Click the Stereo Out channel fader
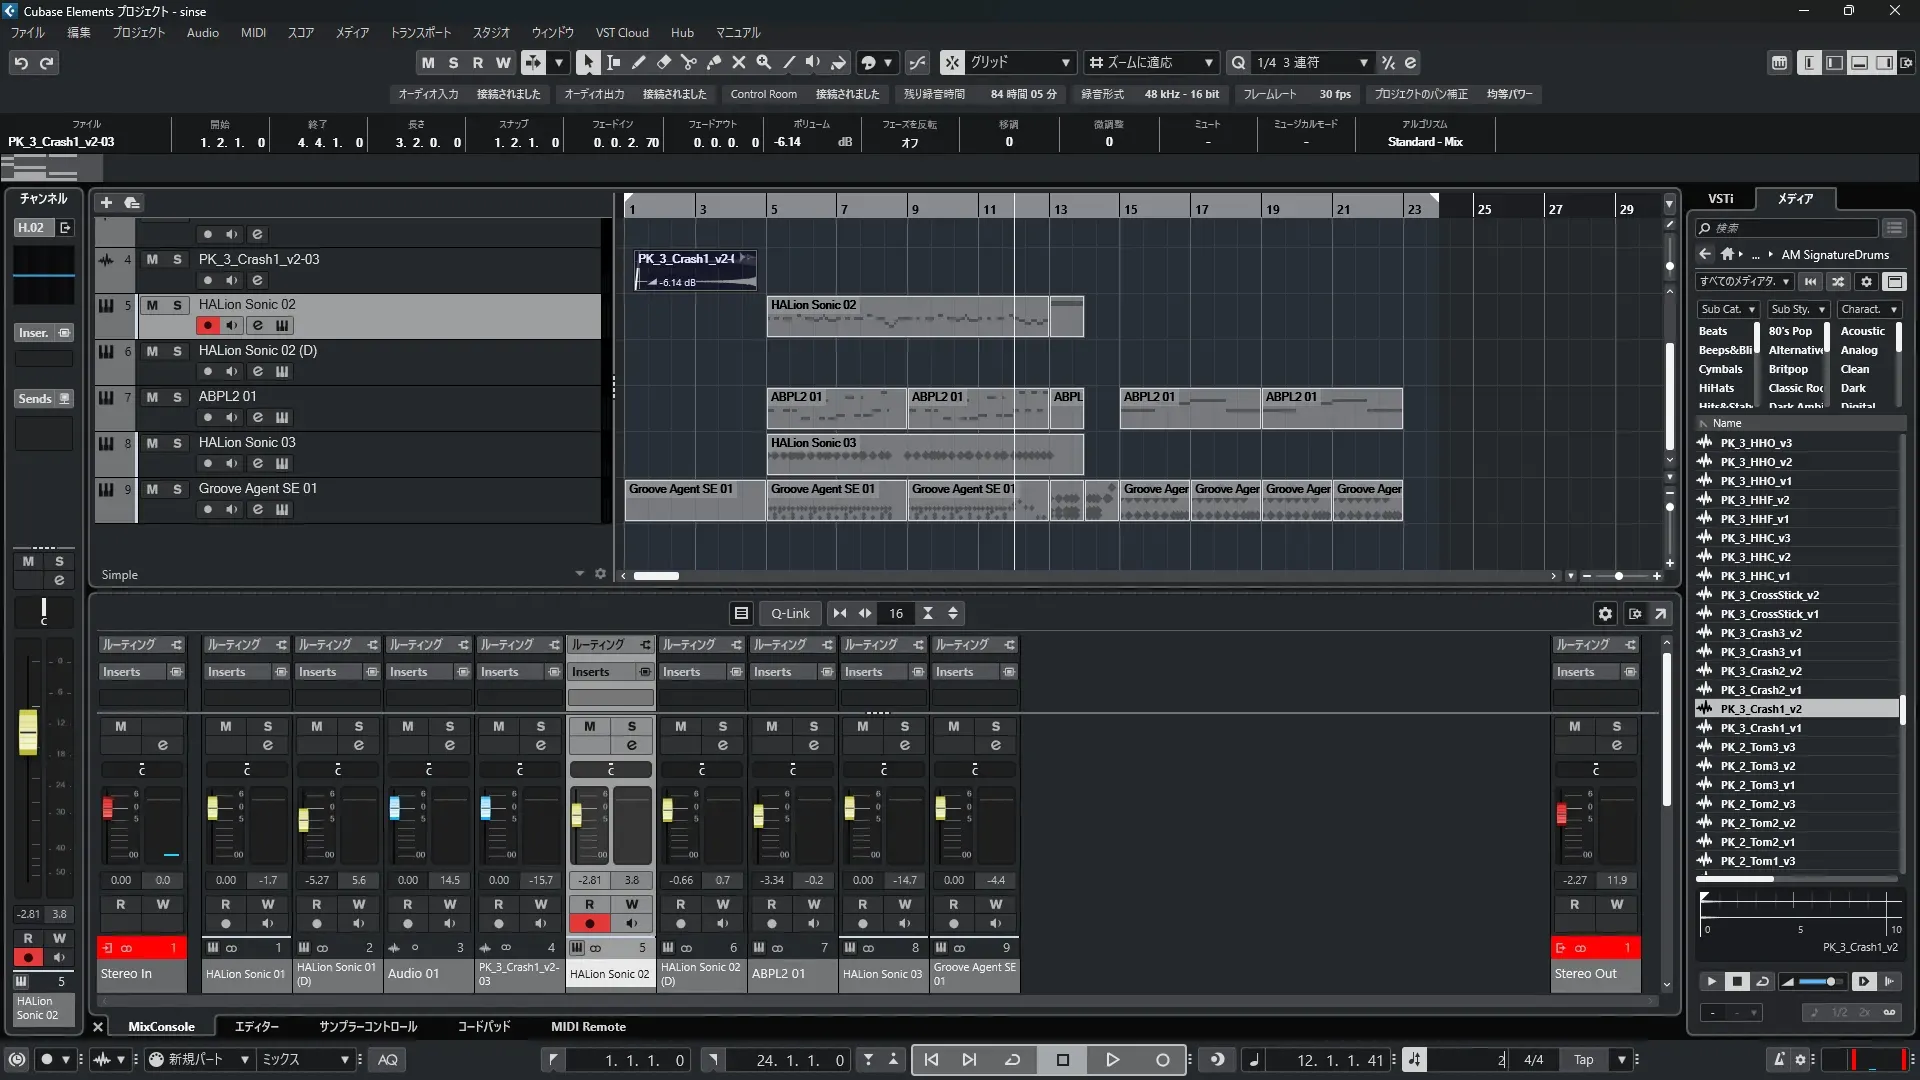 [x=1561, y=815]
